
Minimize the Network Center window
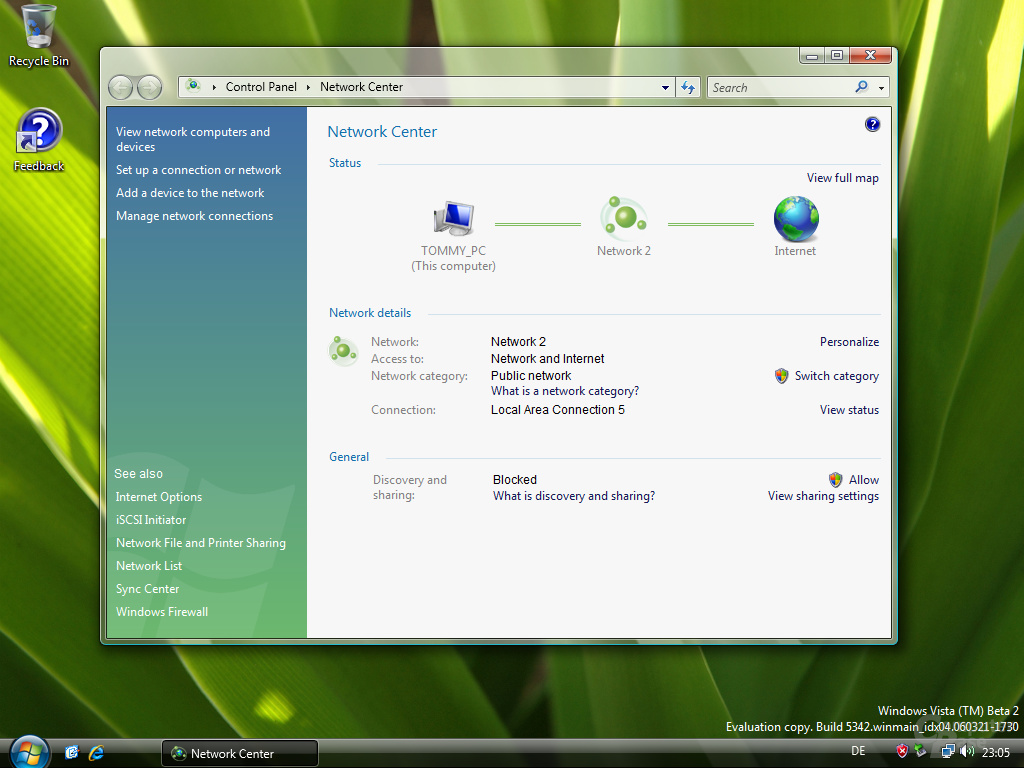tap(812, 56)
